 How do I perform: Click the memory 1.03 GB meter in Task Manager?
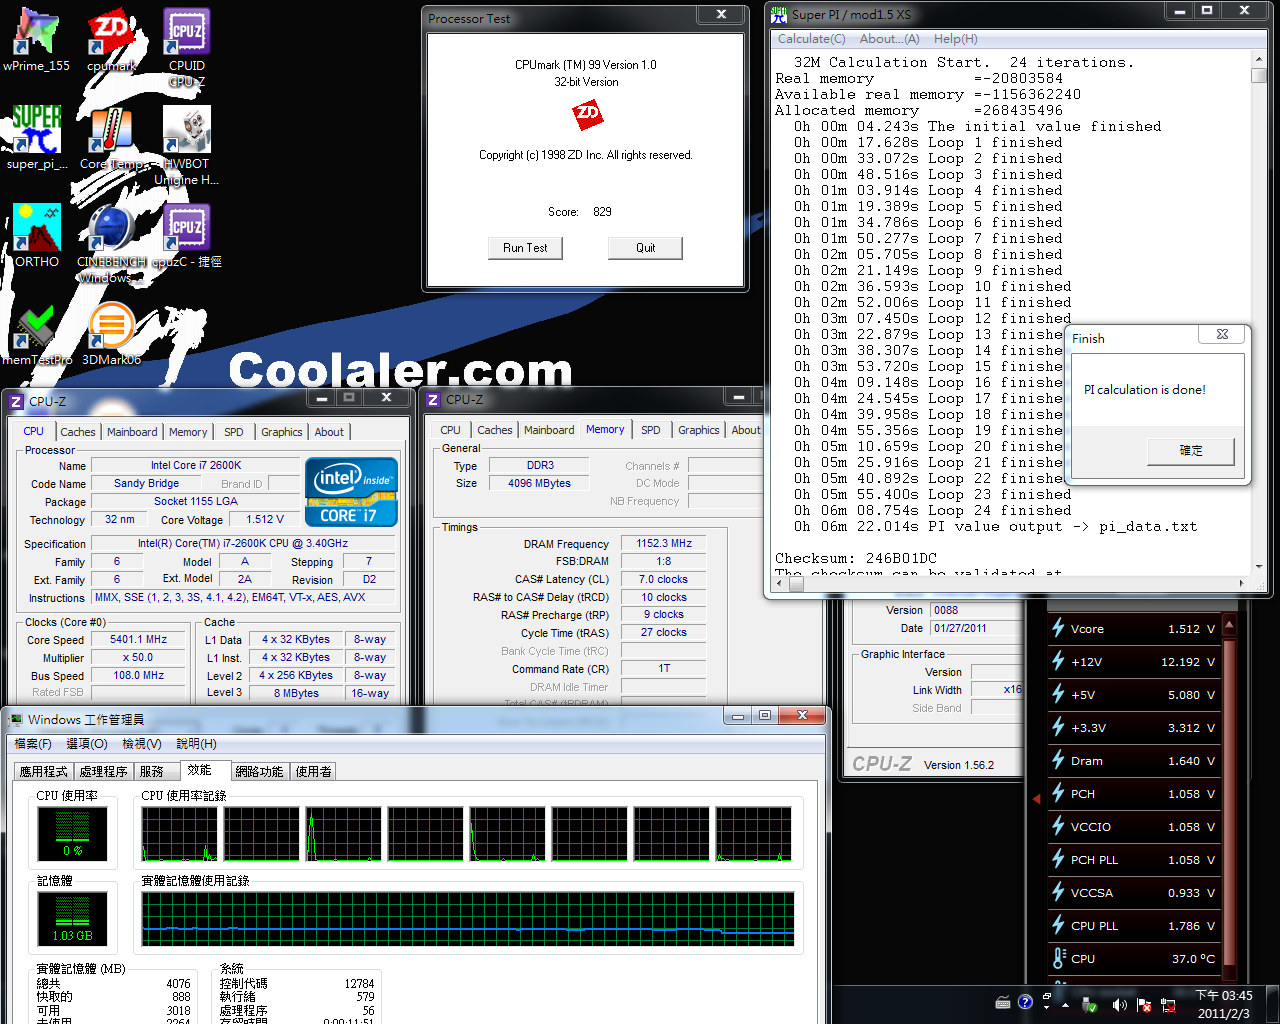(x=72, y=918)
